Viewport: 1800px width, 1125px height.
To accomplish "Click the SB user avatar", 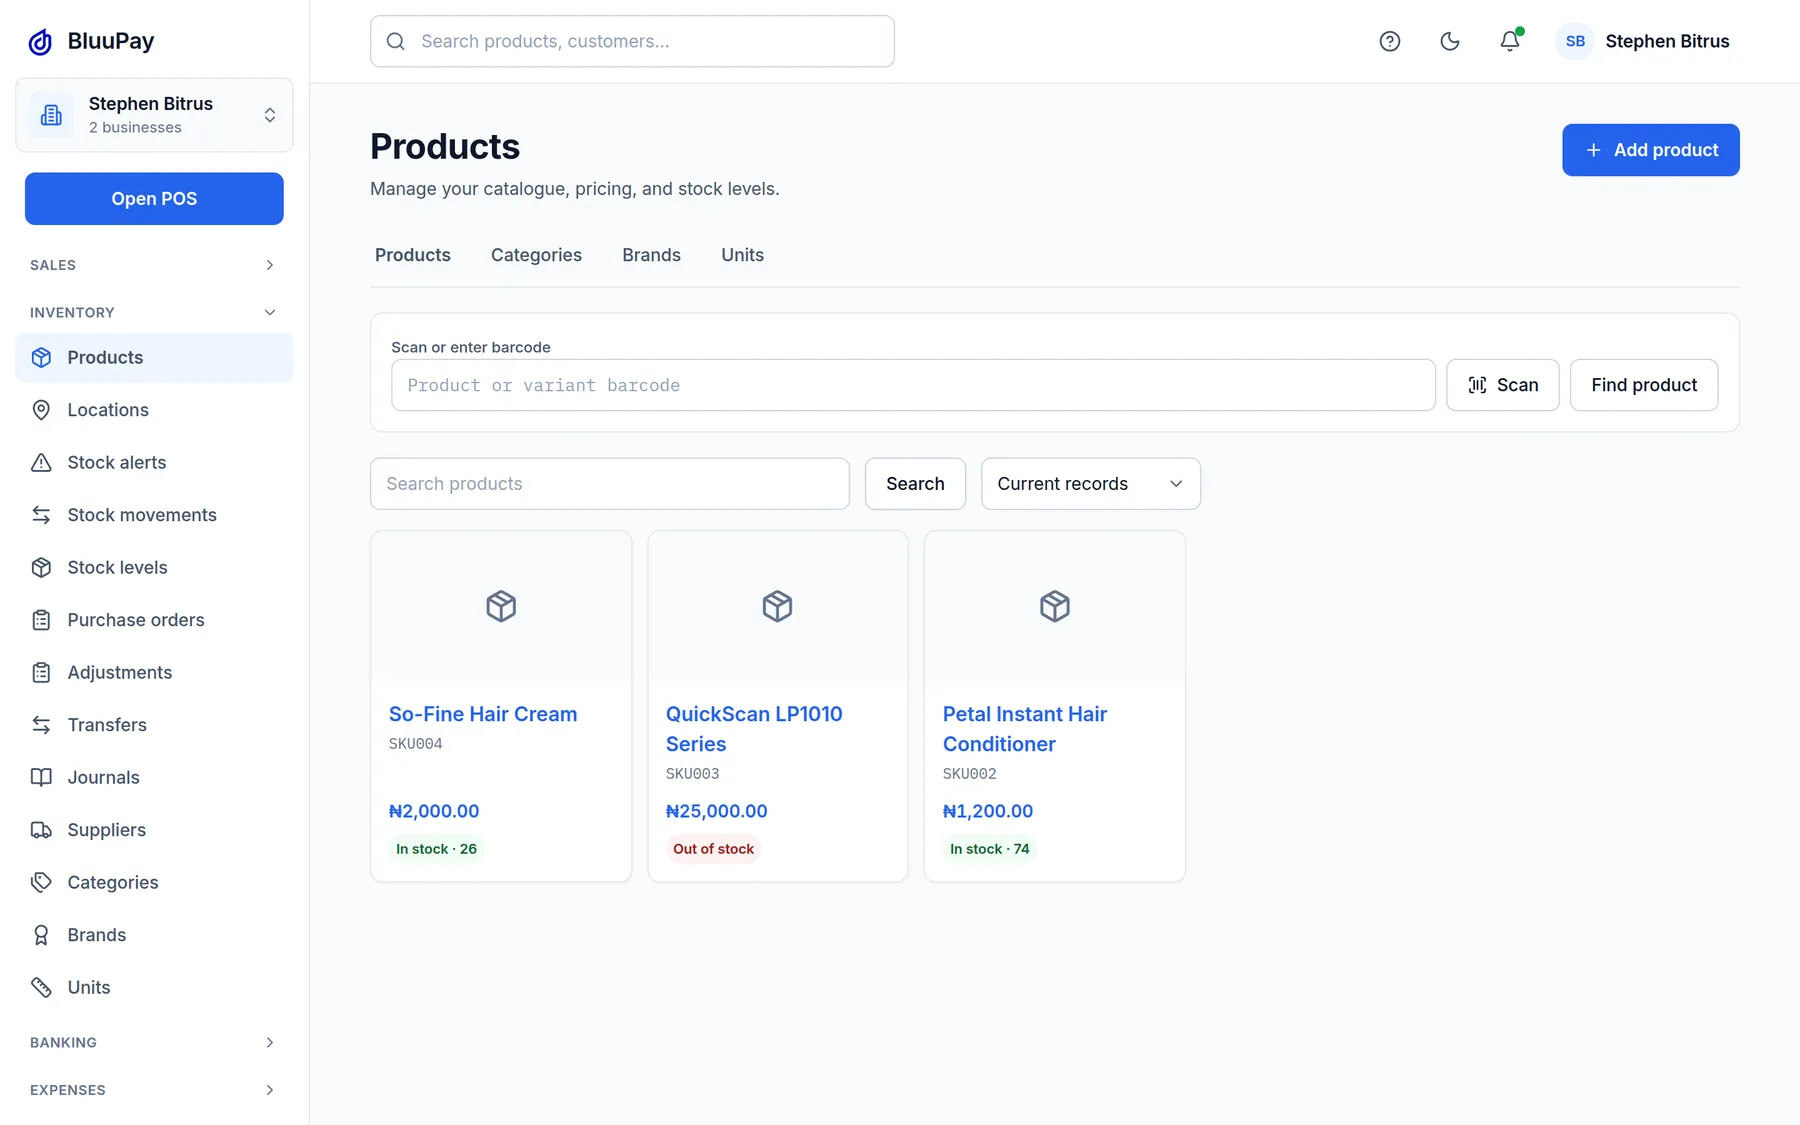I will click(1575, 41).
